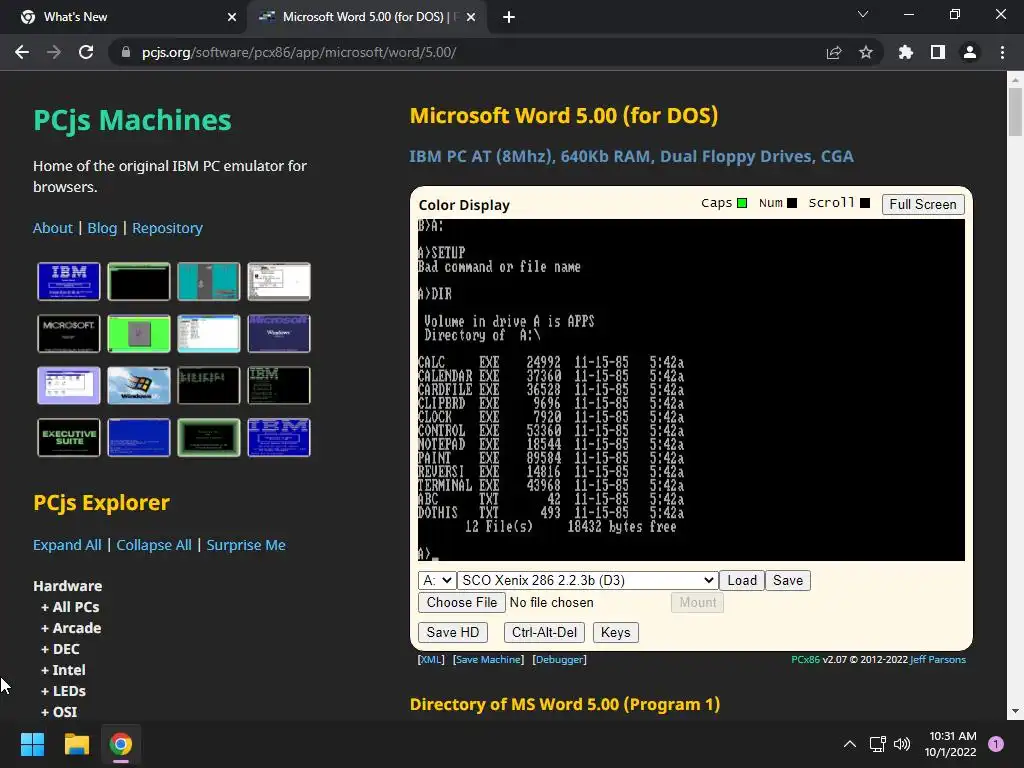Viewport: 1024px width, 768px height.
Task: Click the network tray icon
Action: click(x=877, y=744)
